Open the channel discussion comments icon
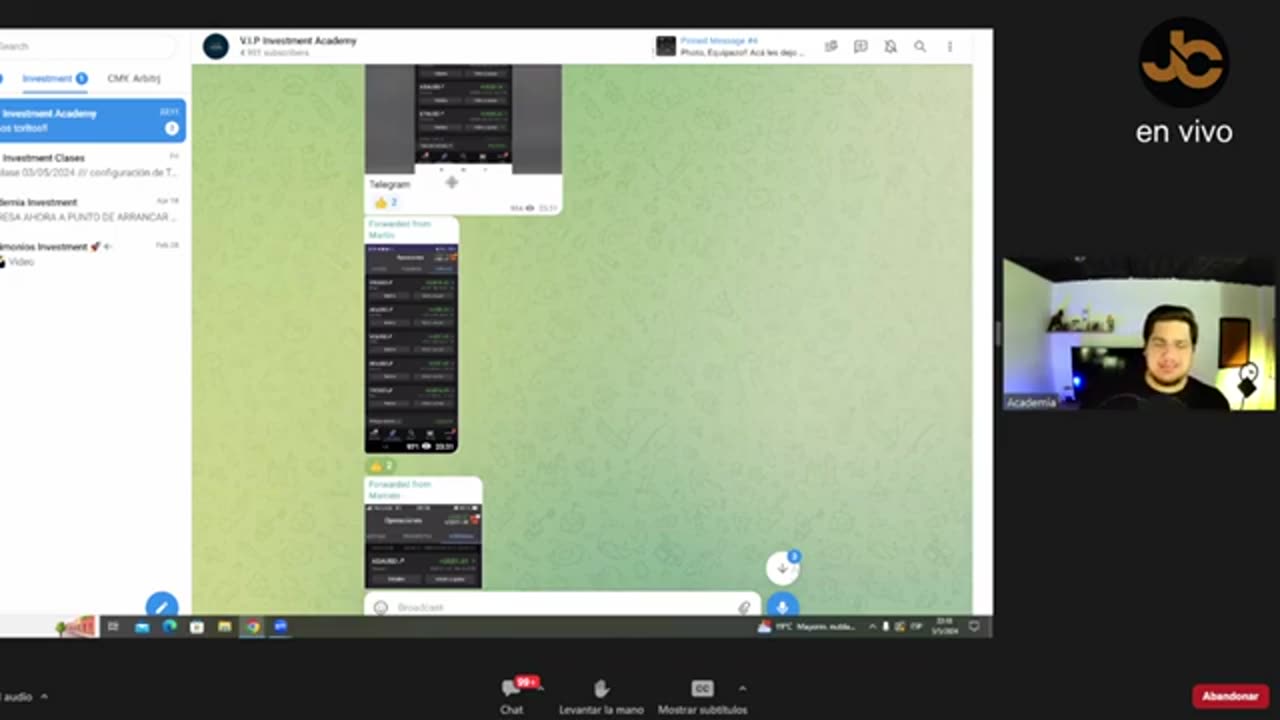This screenshot has height=720, width=1280. click(x=860, y=46)
